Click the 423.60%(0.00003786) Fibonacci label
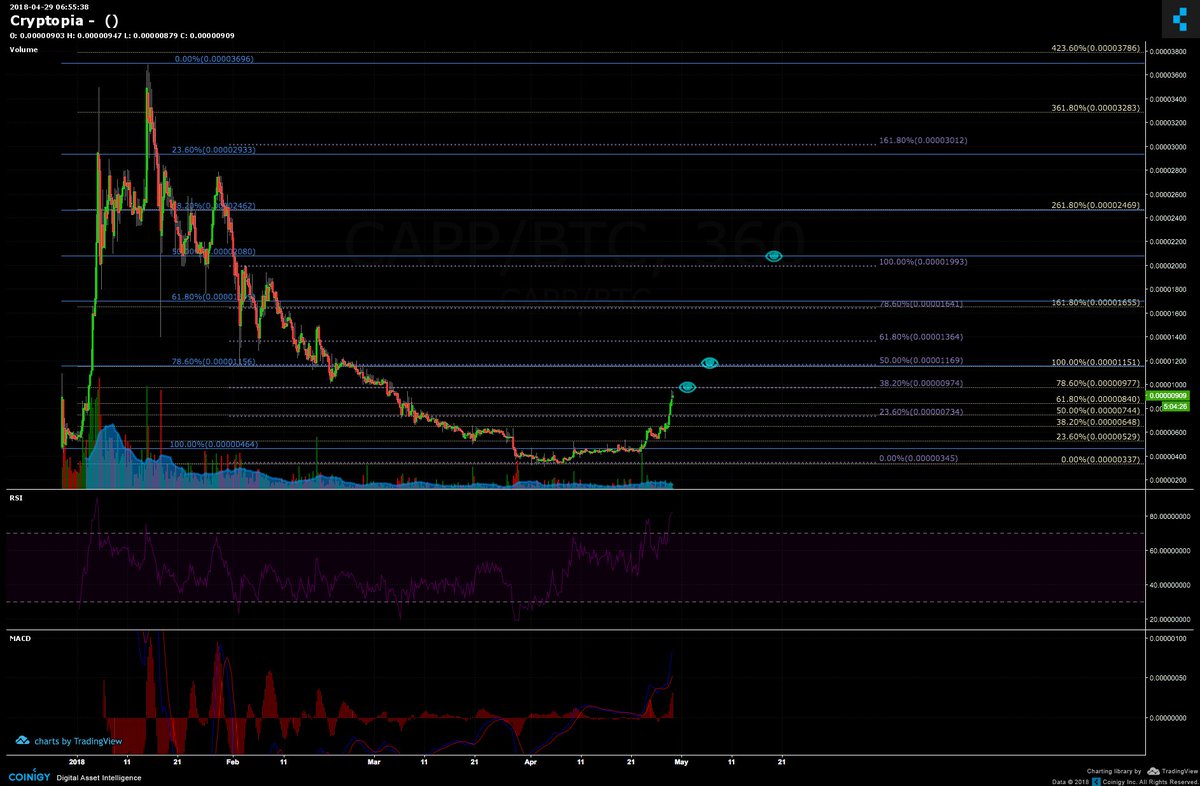This screenshot has width=1200, height=786. [x=1097, y=47]
